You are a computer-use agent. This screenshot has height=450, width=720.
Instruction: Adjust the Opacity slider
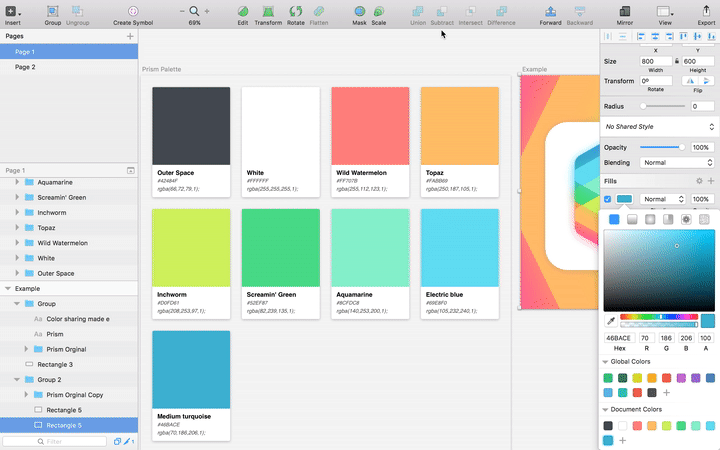pyautogui.click(x=681, y=147)
